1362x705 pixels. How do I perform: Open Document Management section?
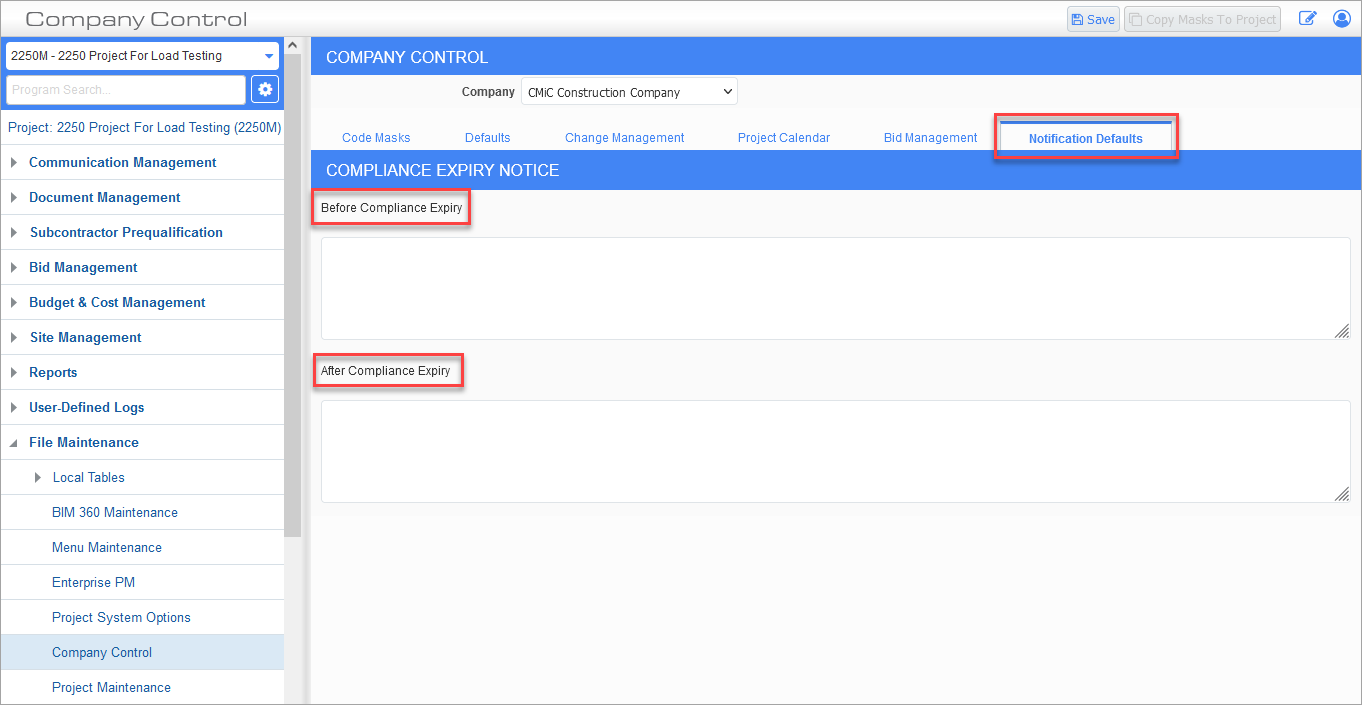(105, 197)
